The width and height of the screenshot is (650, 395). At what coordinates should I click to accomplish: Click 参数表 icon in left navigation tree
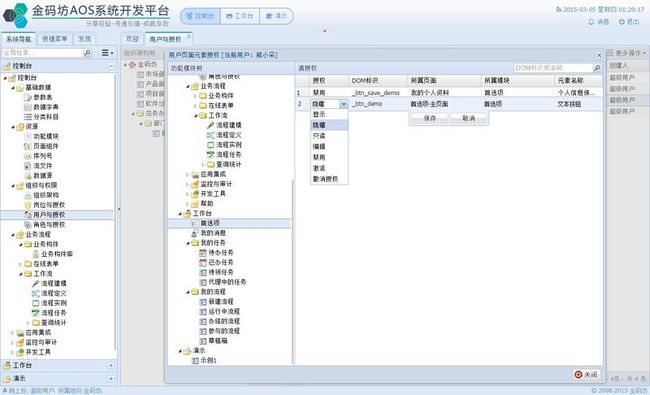point(27,97)
